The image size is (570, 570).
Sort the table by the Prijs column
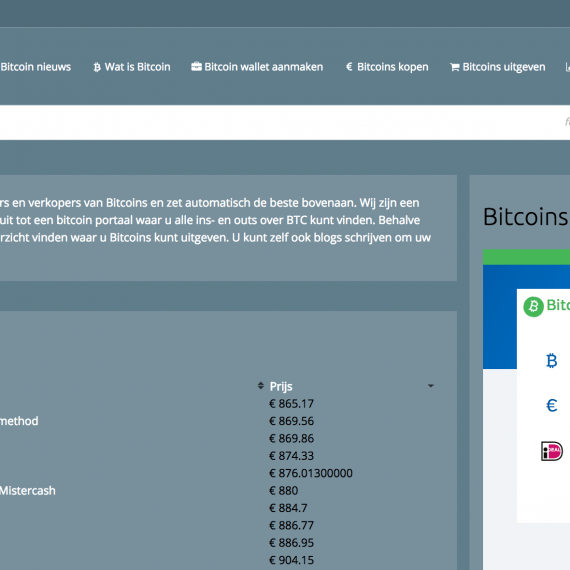pyautogui.click(x=281, y=386)
